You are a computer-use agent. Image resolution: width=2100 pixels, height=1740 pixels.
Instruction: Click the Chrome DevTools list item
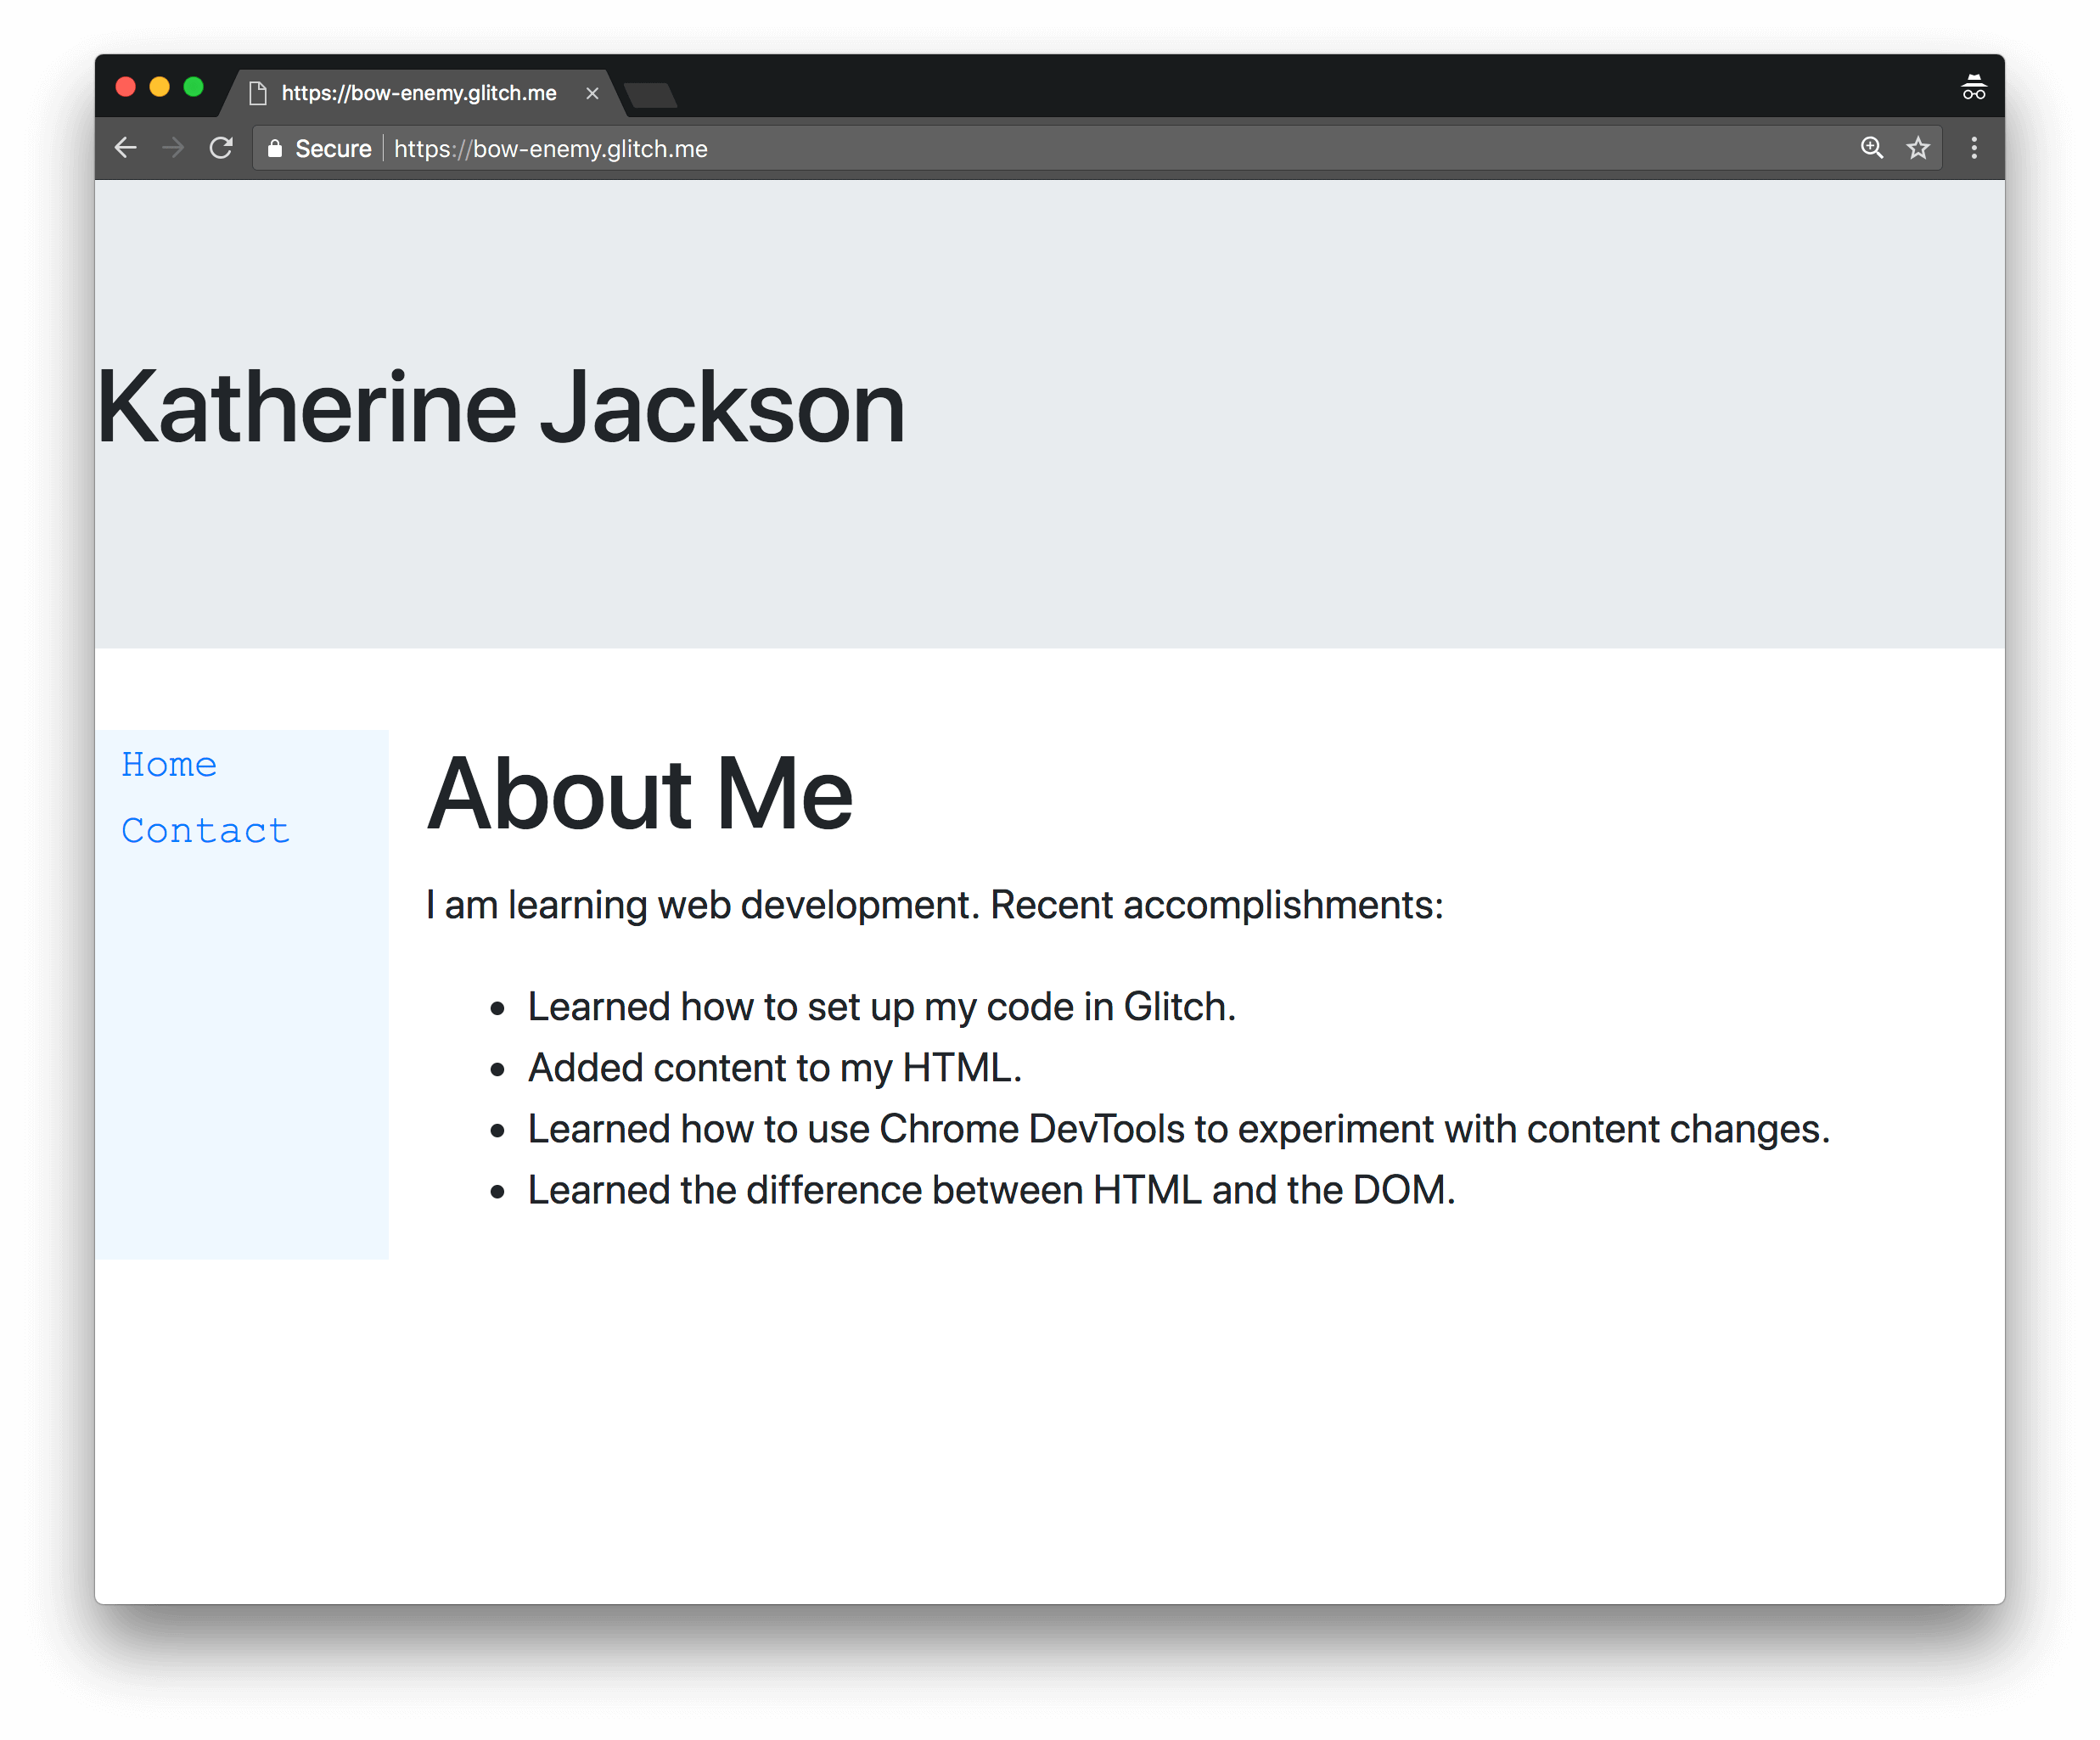tap(1179, 1129)
